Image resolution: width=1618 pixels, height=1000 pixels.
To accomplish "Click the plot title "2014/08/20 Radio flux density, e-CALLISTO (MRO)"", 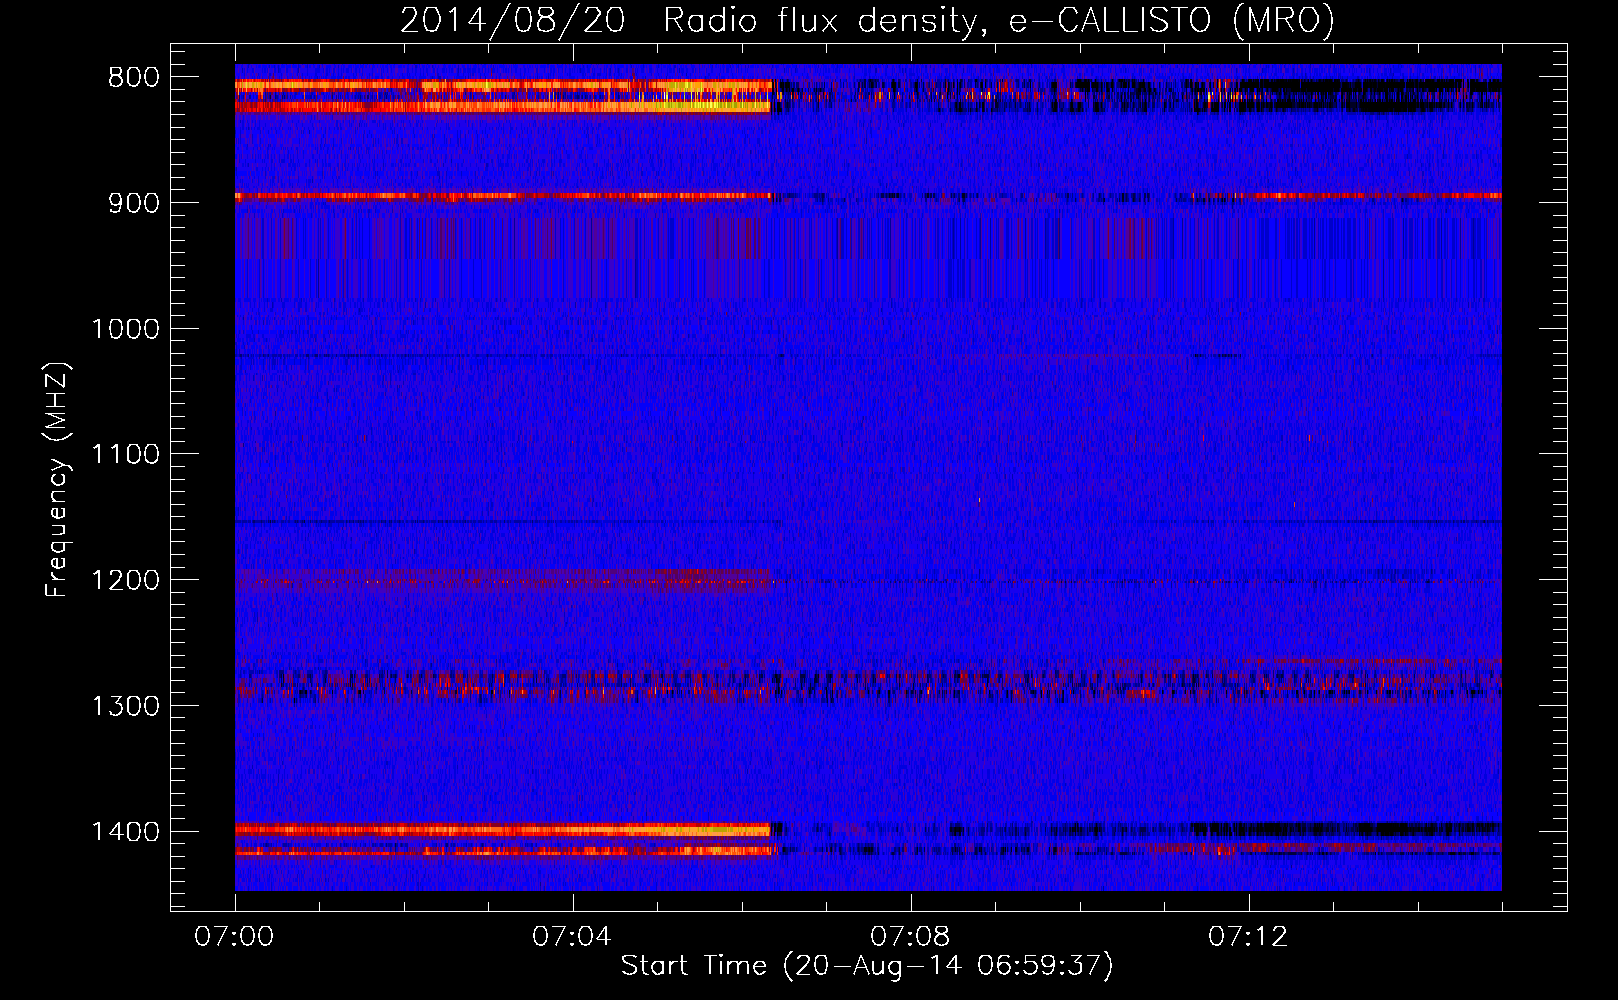I will tap(867, 21).
